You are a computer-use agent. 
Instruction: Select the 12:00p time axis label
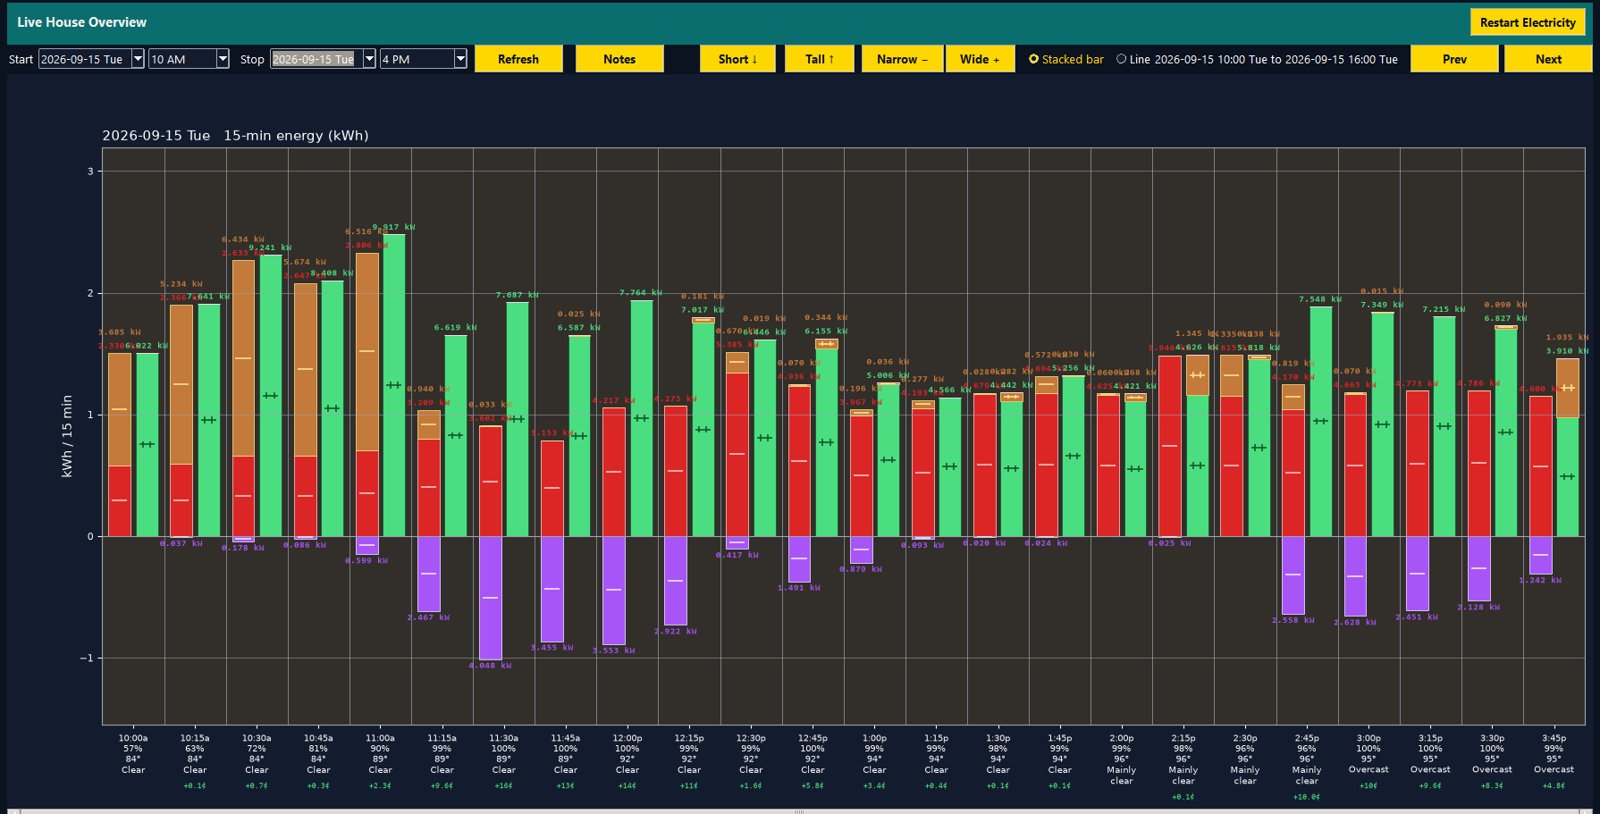tap(627, 738)
